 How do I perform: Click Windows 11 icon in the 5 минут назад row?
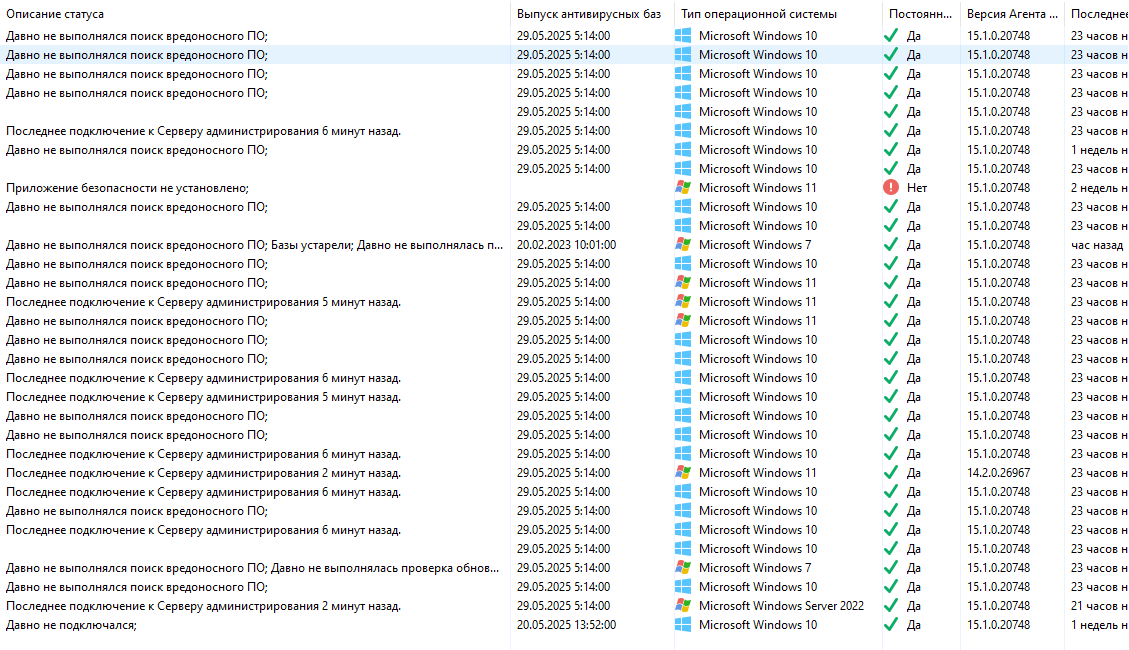point(683,302)
